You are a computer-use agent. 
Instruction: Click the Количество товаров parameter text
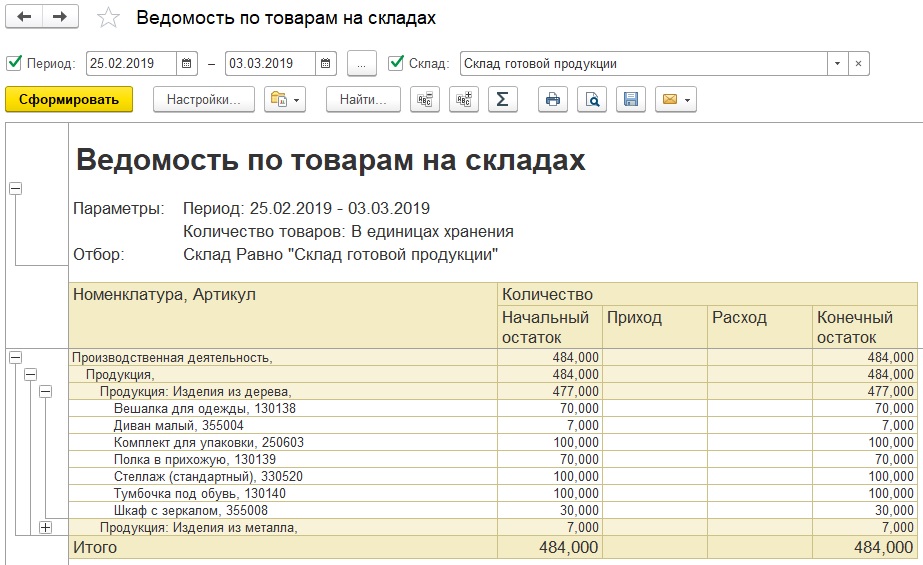(x=348, y=231)
